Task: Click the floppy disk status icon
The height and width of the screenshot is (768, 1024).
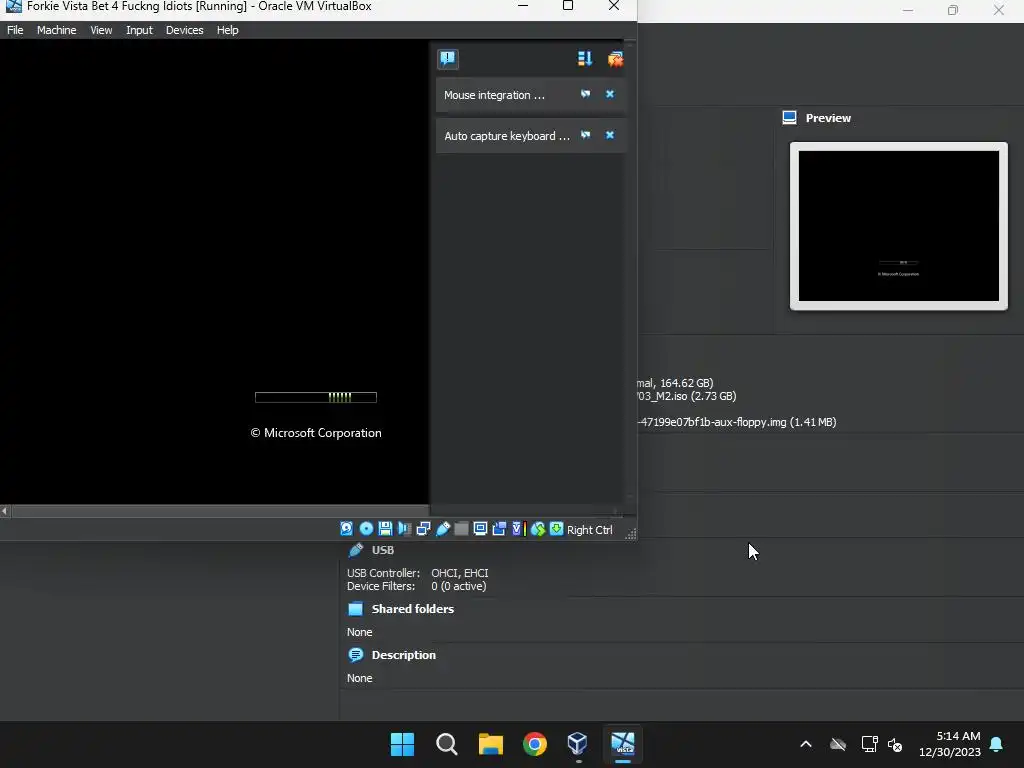Action: [385, 529]
